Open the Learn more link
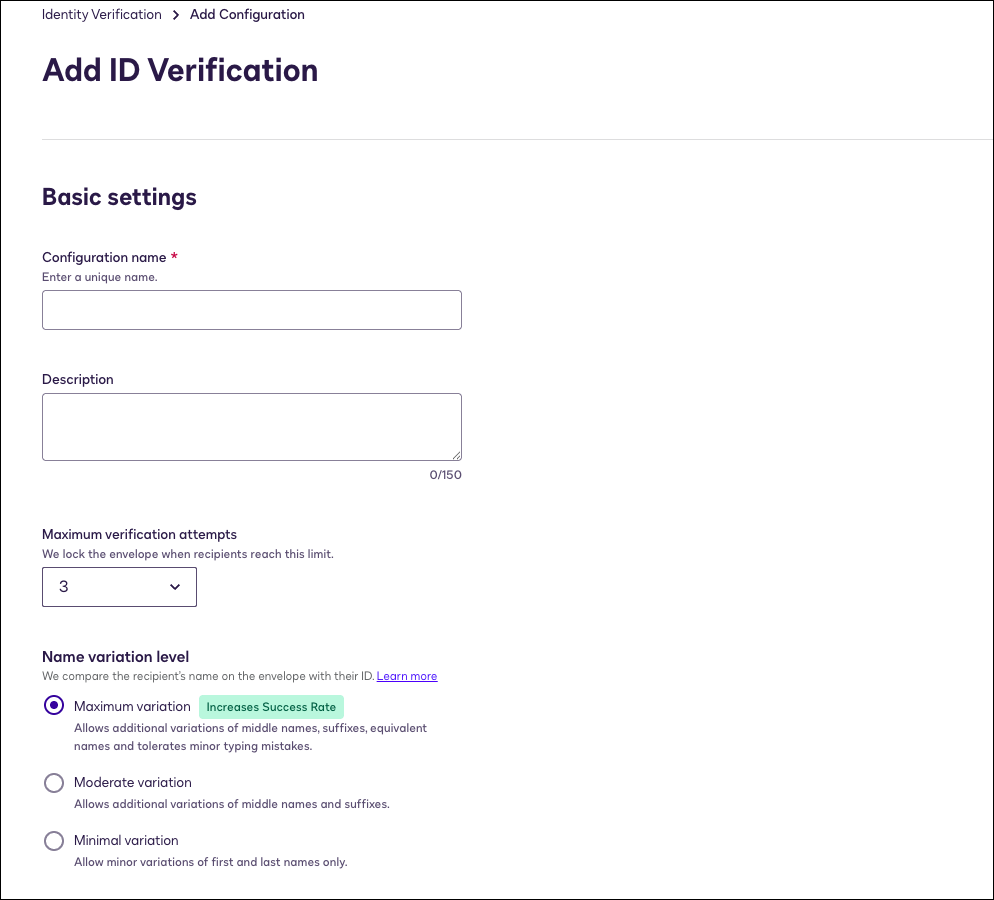The height and width of the screenshot is (900, 994). pos(406,677)
